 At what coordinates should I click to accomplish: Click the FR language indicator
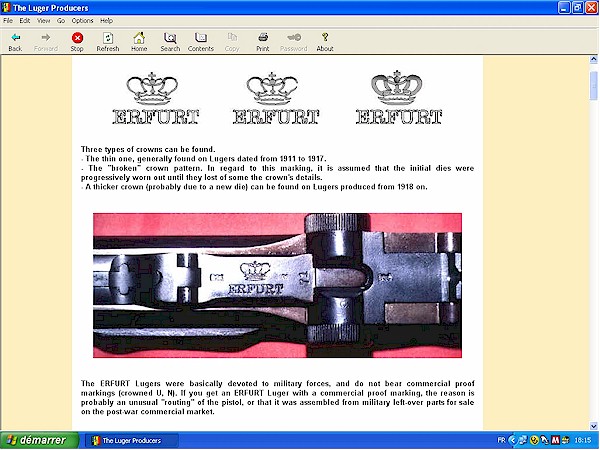point(501,440)
